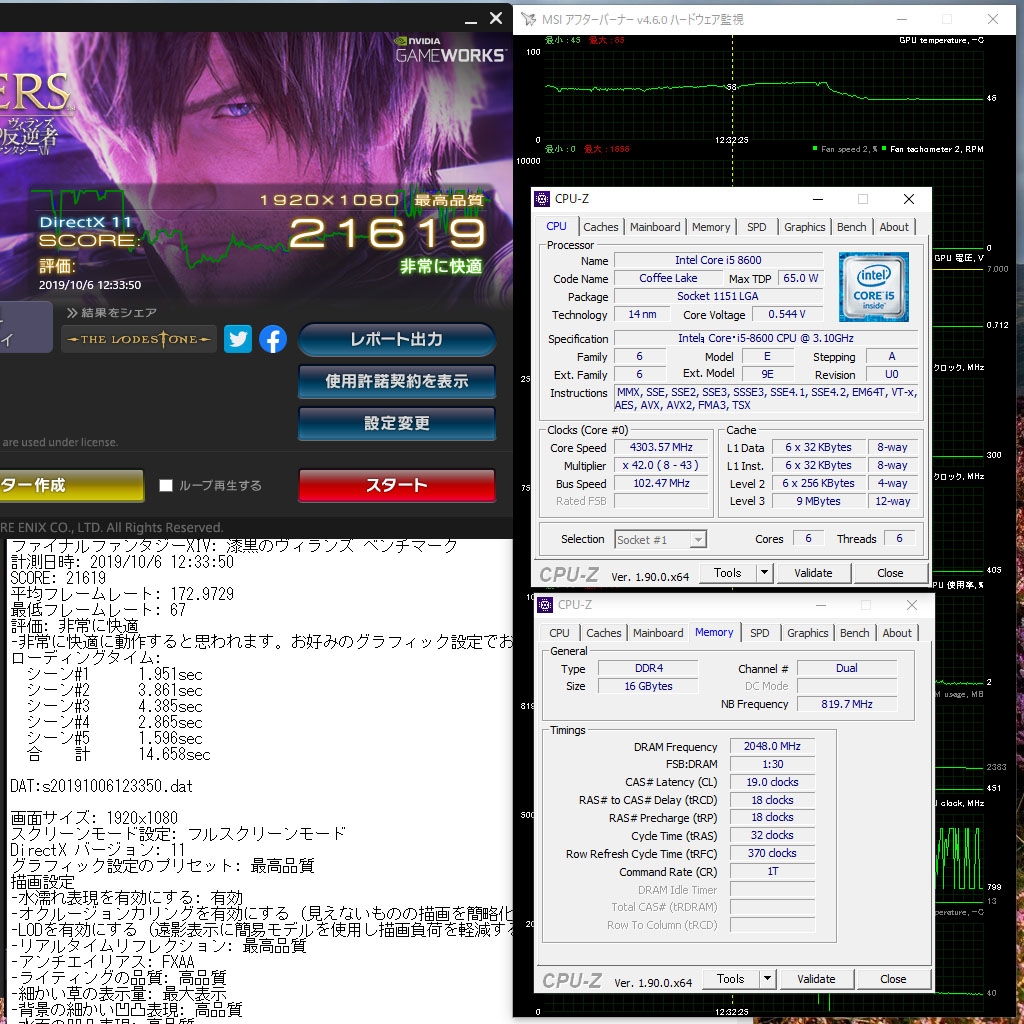The width and height of the screenshot is (1024, 1024).
Task: Close the FFXIV benchmark window
Action: tap(496, 18)
